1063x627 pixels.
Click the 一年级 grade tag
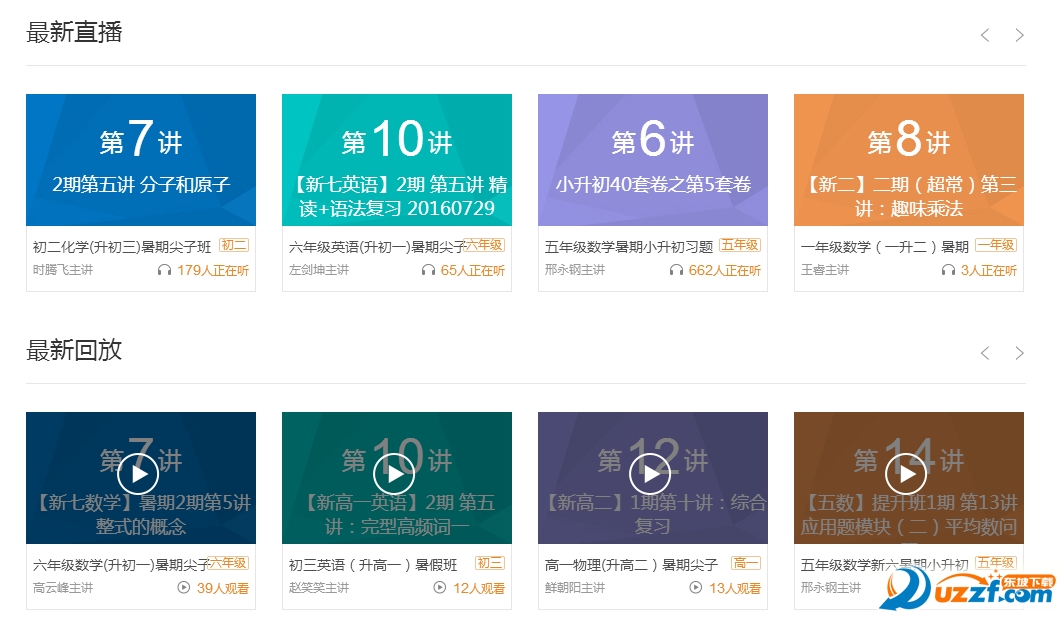(996, 245)
